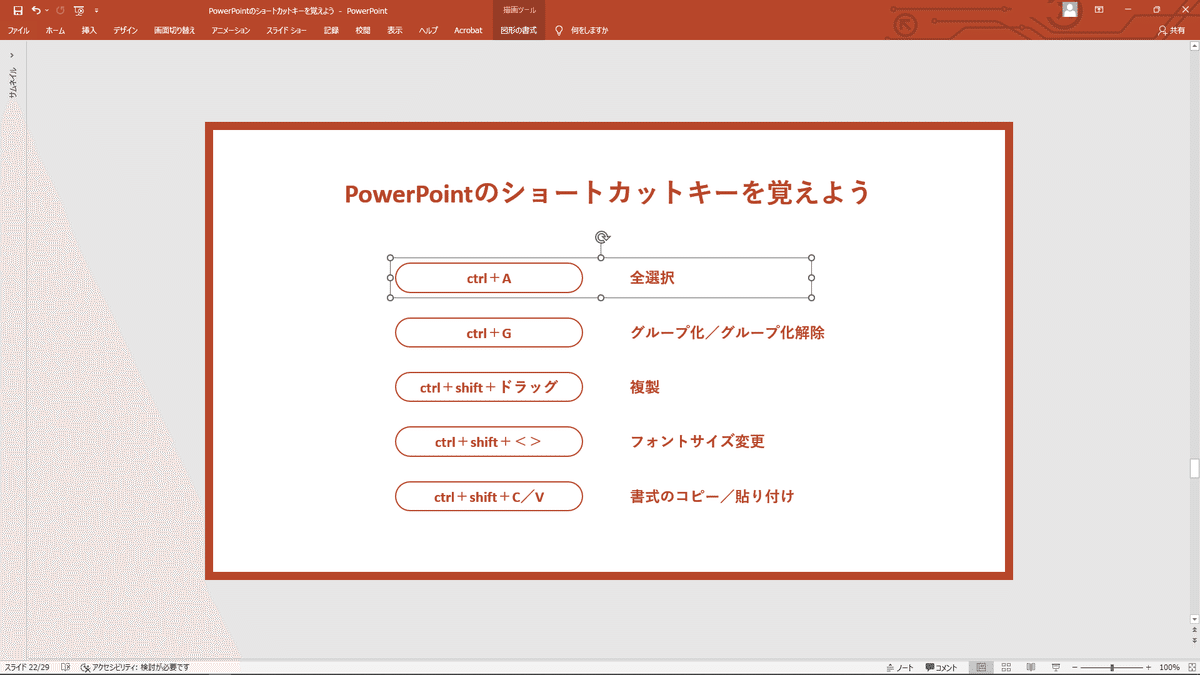Viewport: 1200px width, 675px height.
Task: Expand the サムネイル pane chevron
Action: click(x=12, y=55)
